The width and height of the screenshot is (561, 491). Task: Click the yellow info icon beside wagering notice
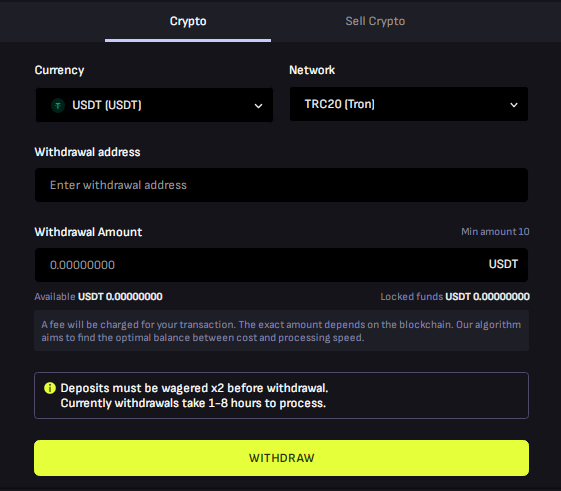tap(50, 388)
